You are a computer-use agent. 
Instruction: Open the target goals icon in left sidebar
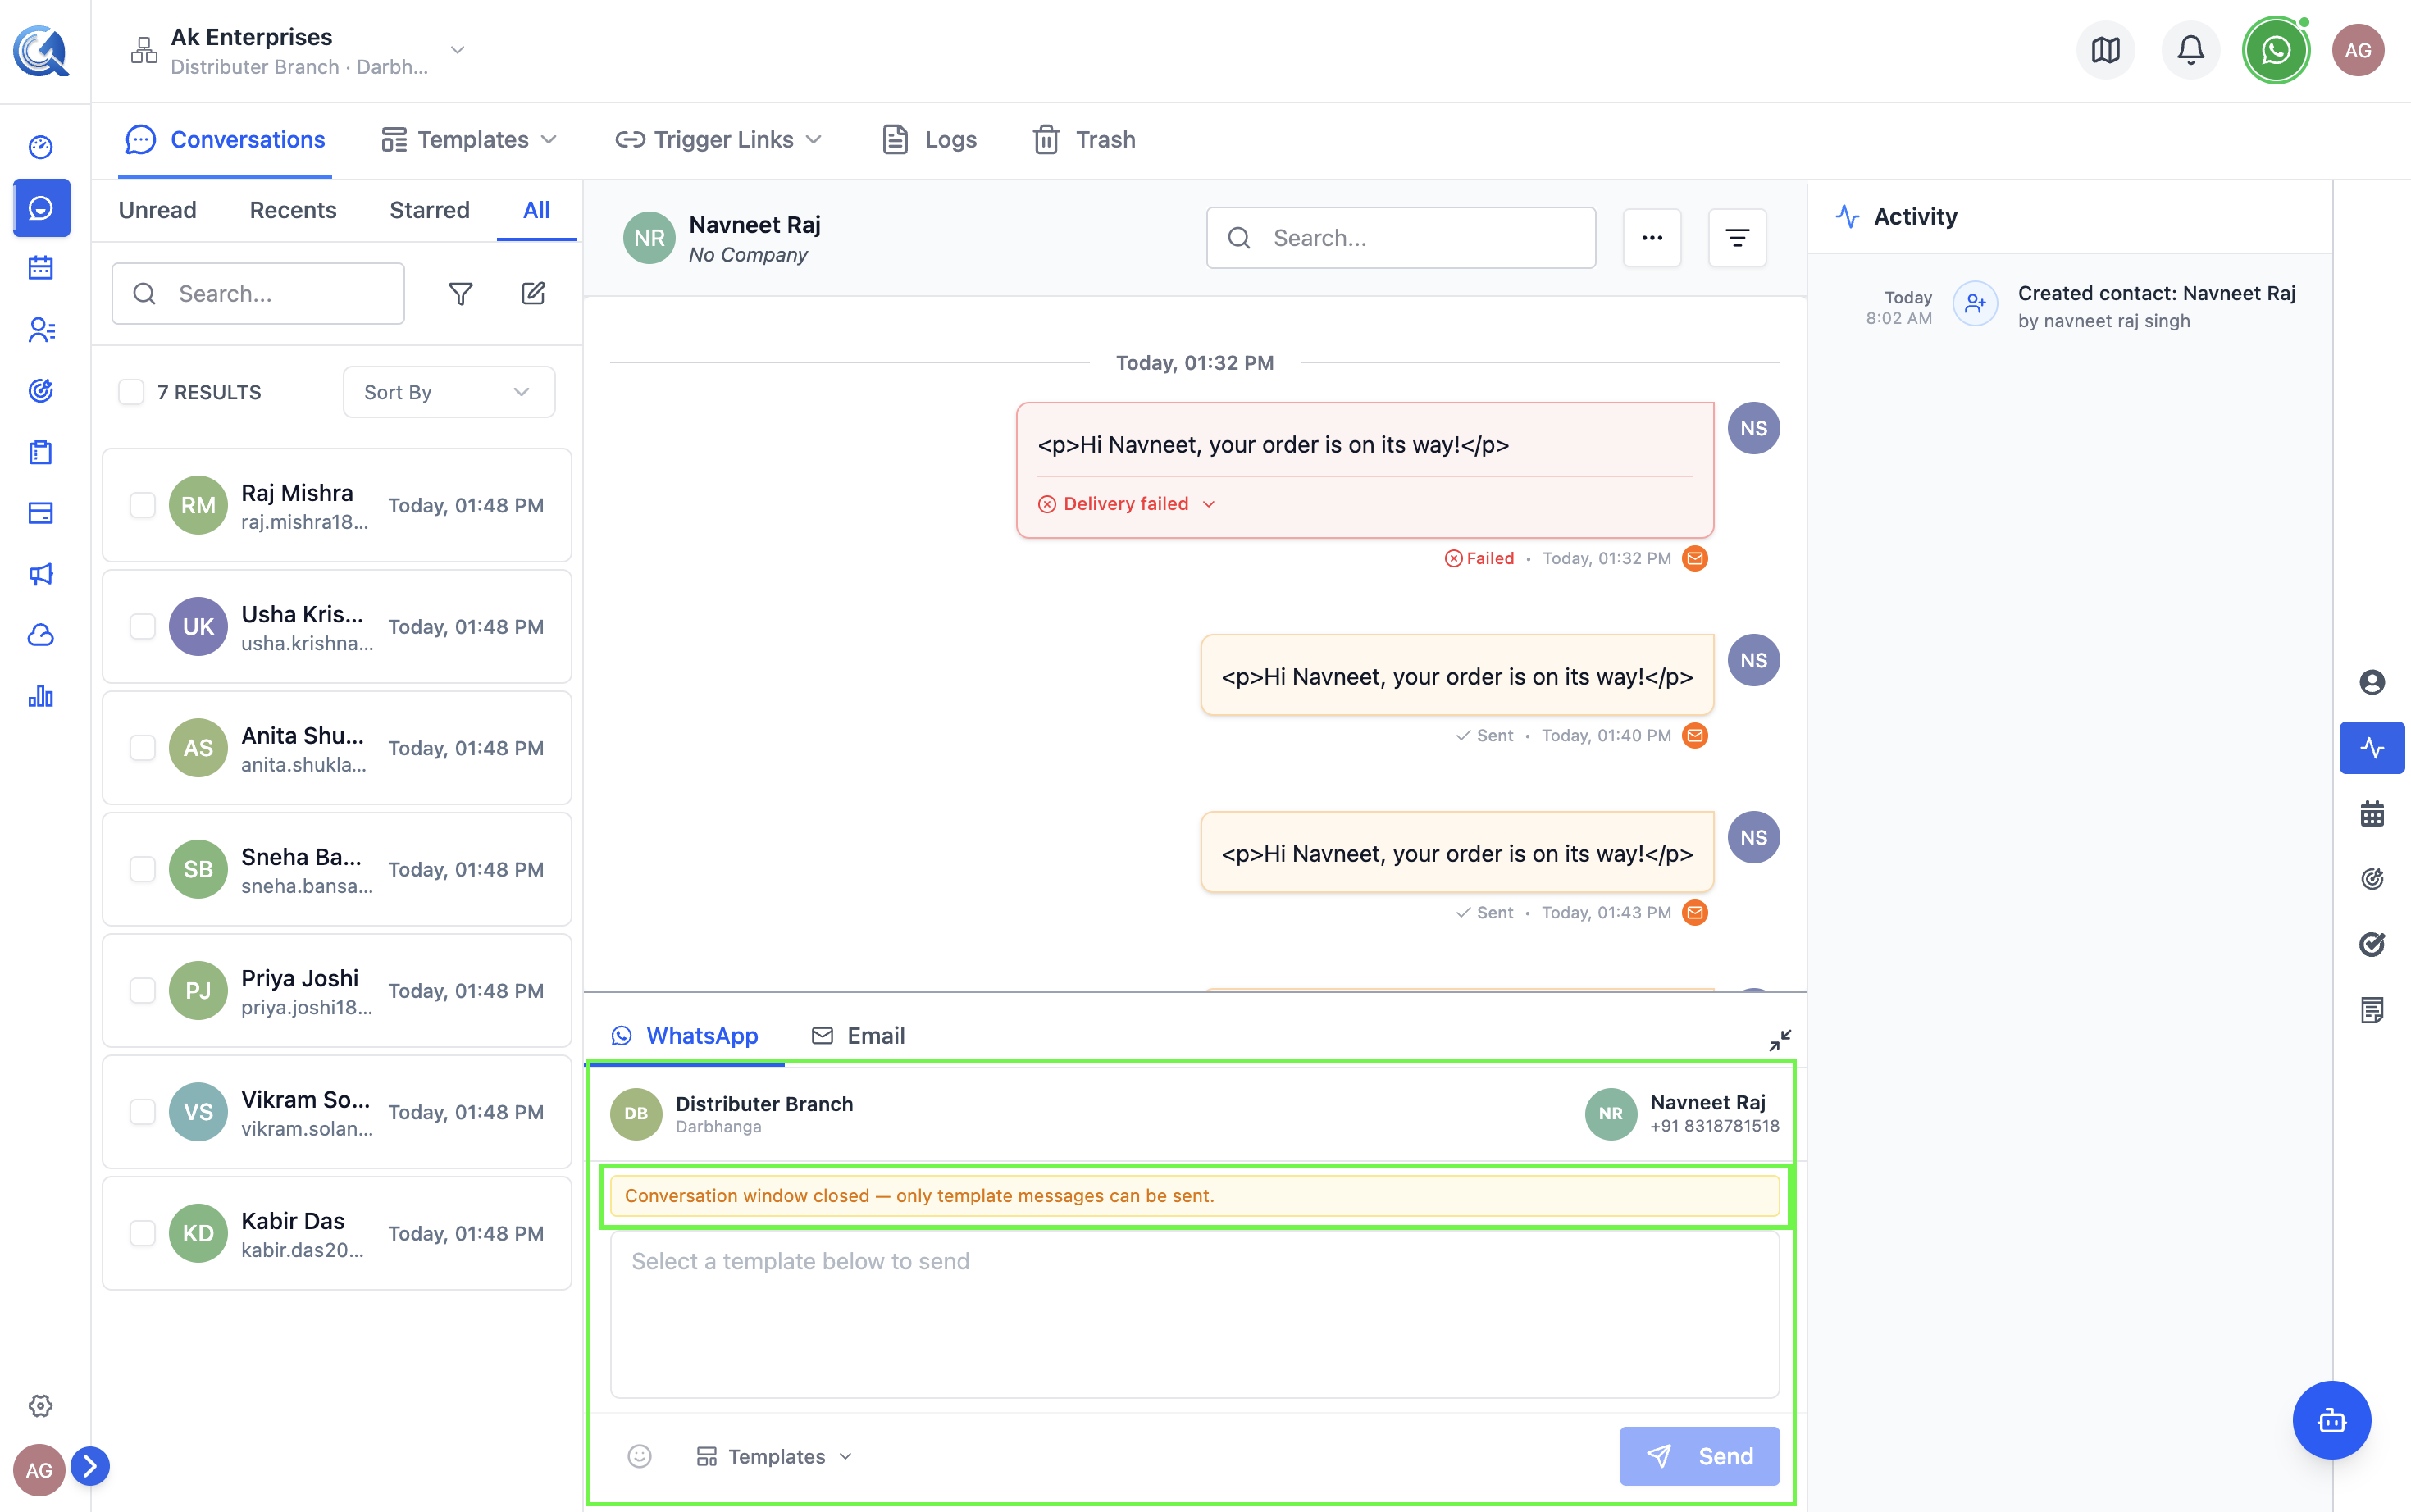[41, 391]
